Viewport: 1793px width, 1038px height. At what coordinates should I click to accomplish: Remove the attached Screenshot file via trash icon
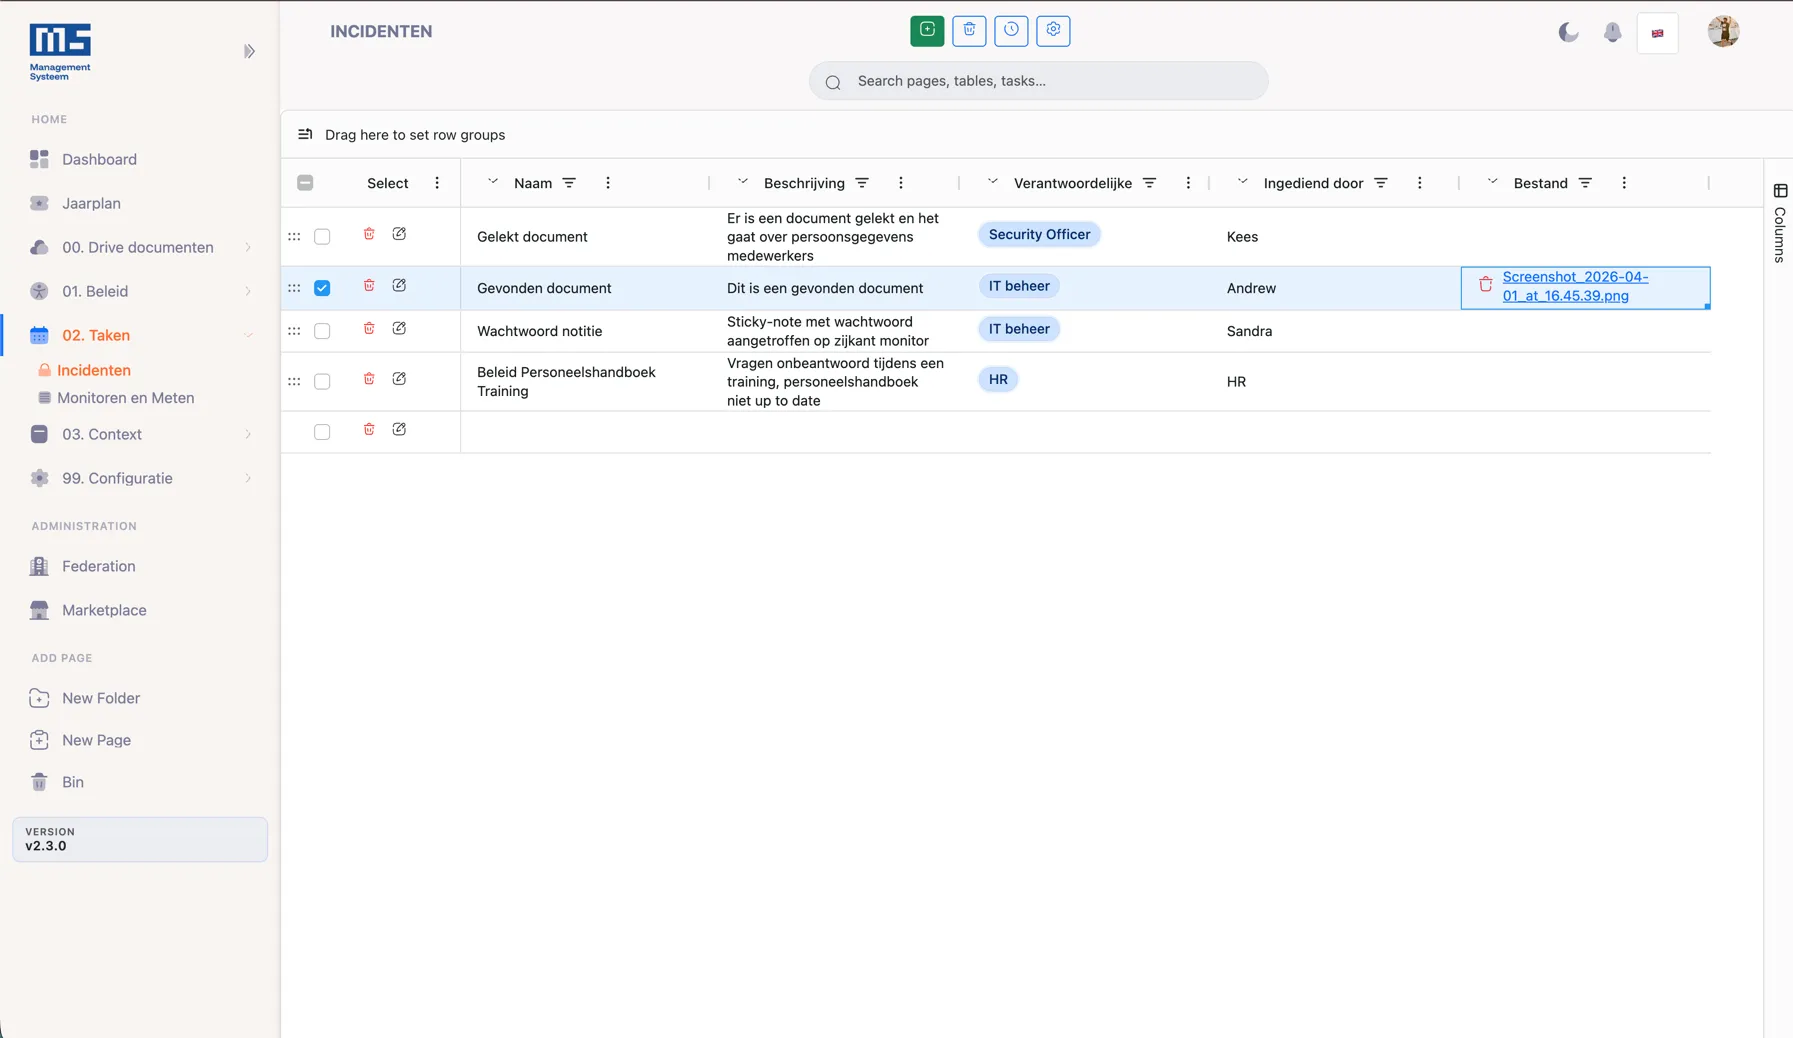1486,285
